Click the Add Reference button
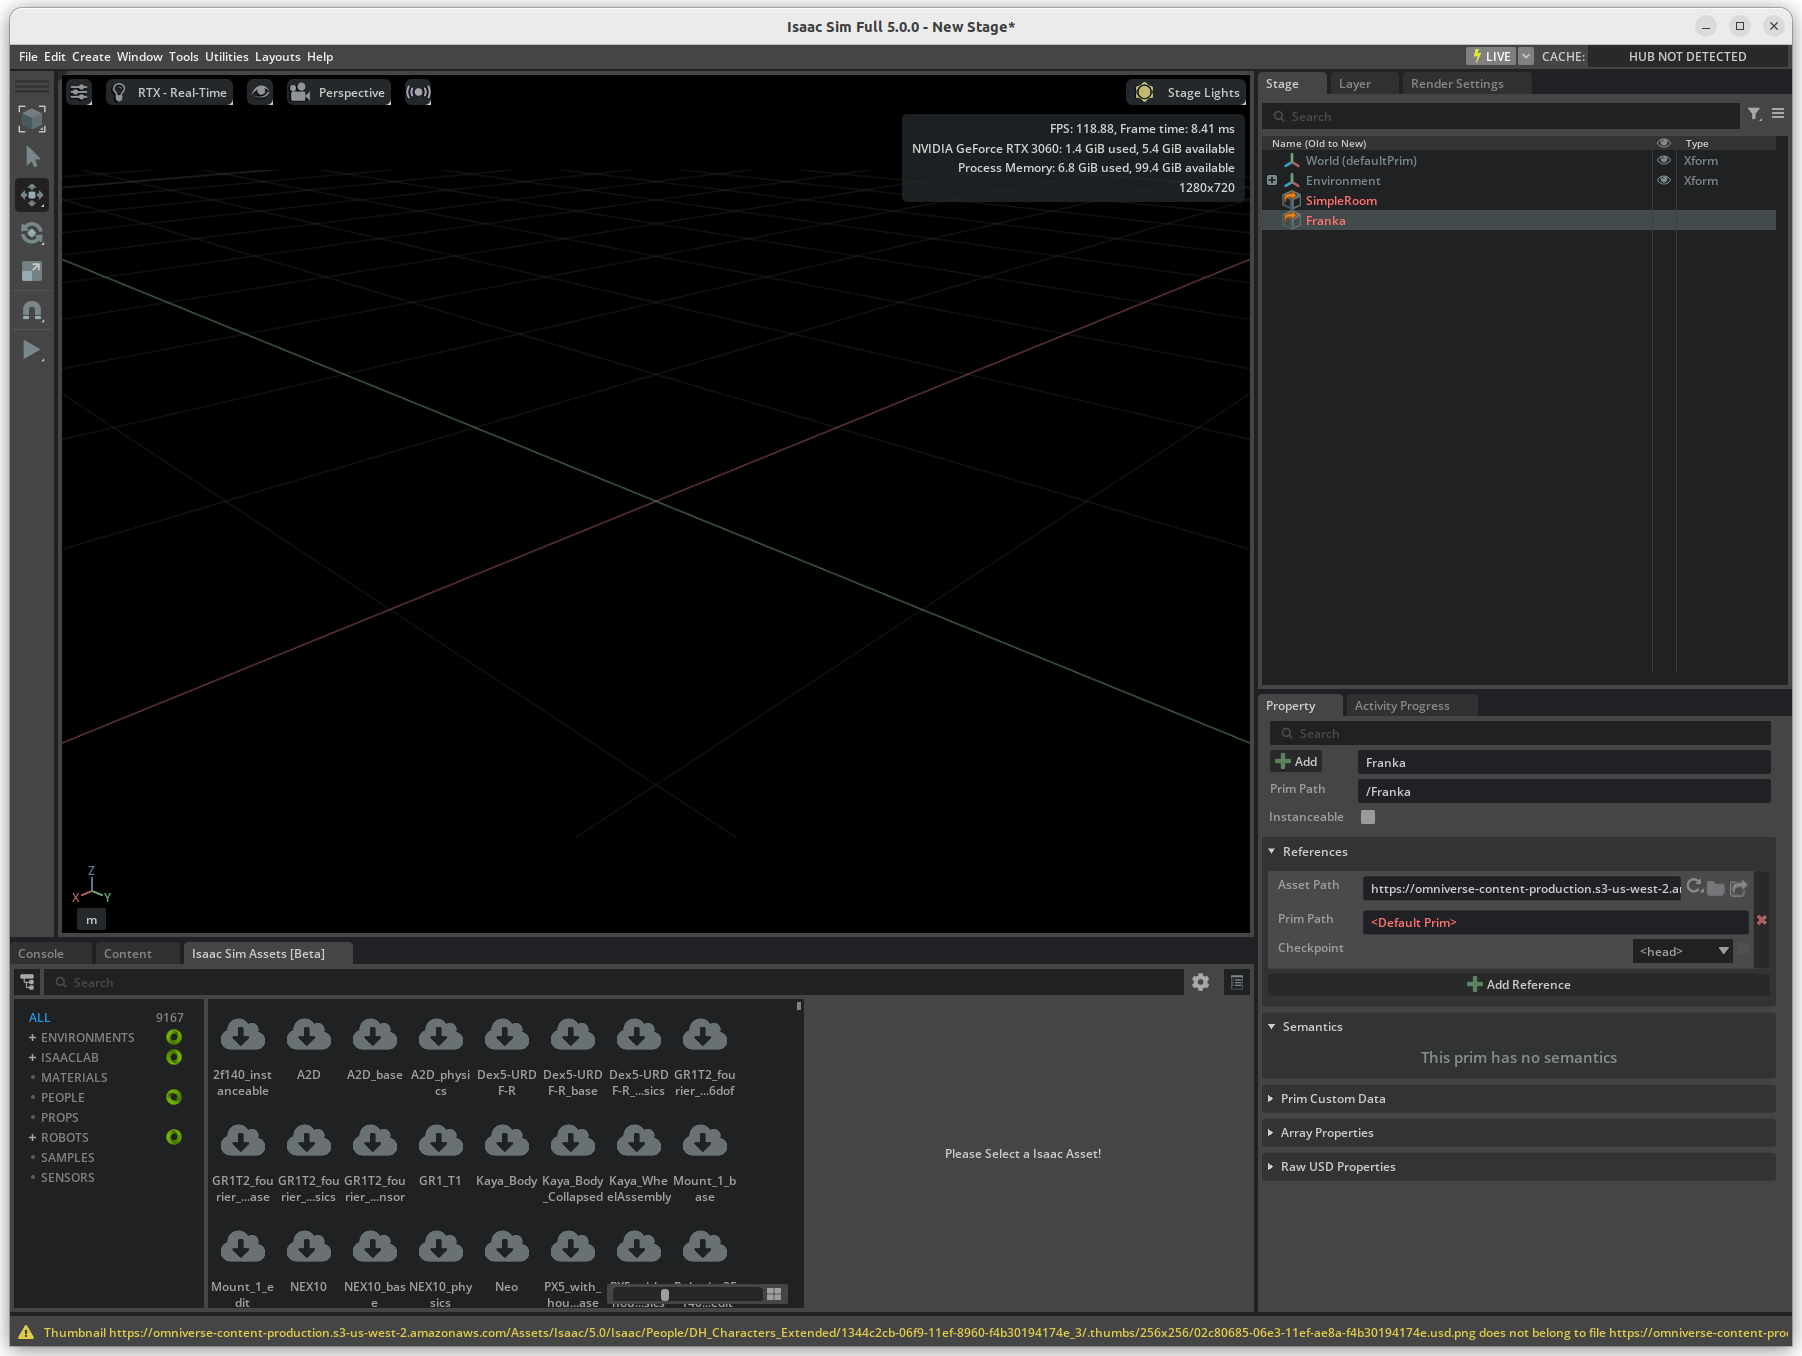This screenshot has width=1802, height=1356. [x=1518, y=985]
